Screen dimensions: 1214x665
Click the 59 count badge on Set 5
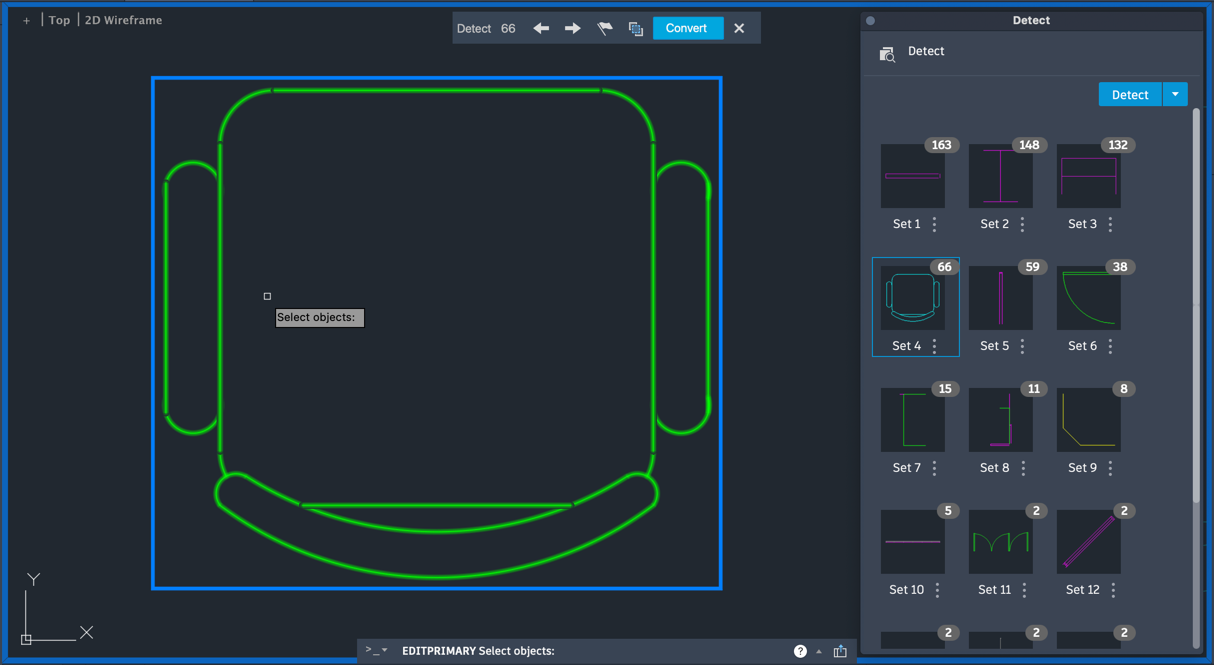pos(1033,267)
